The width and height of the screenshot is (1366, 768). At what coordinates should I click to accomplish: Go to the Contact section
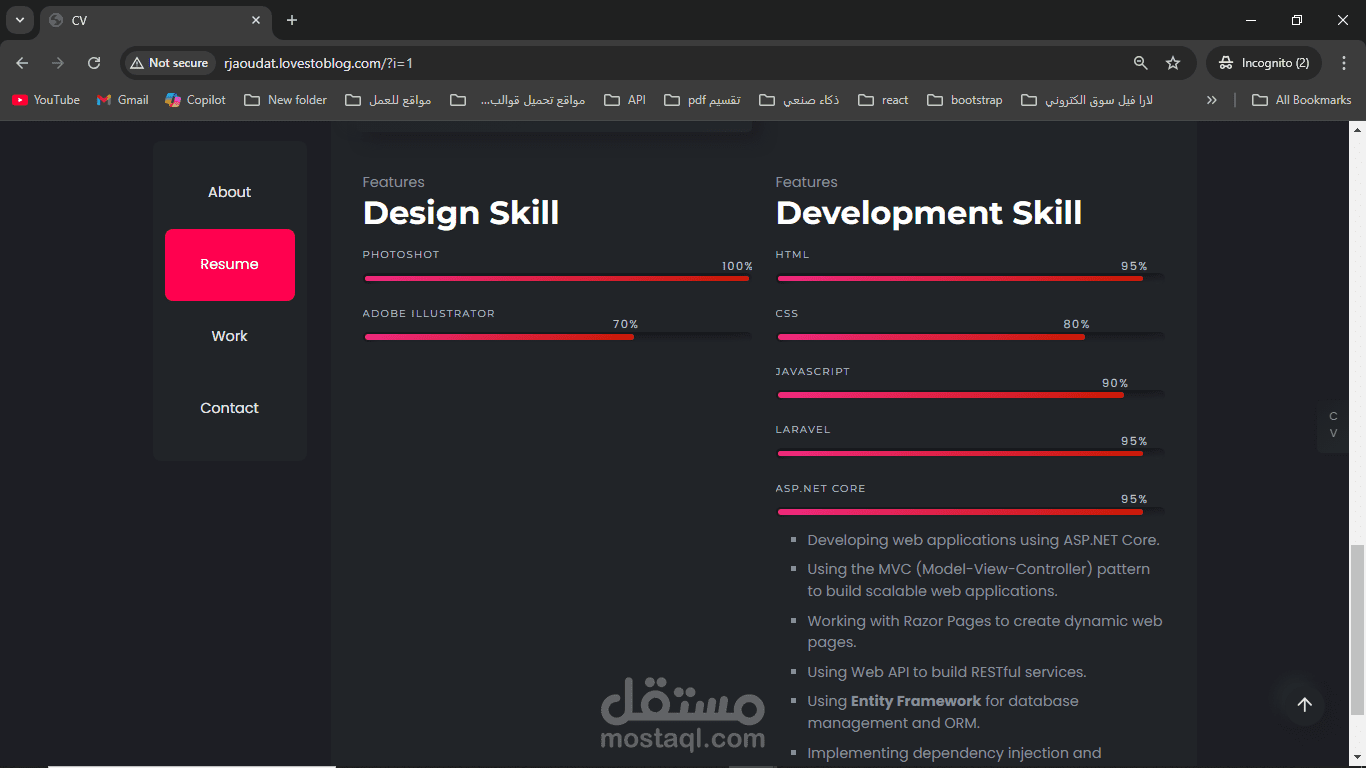pos(230,408)
